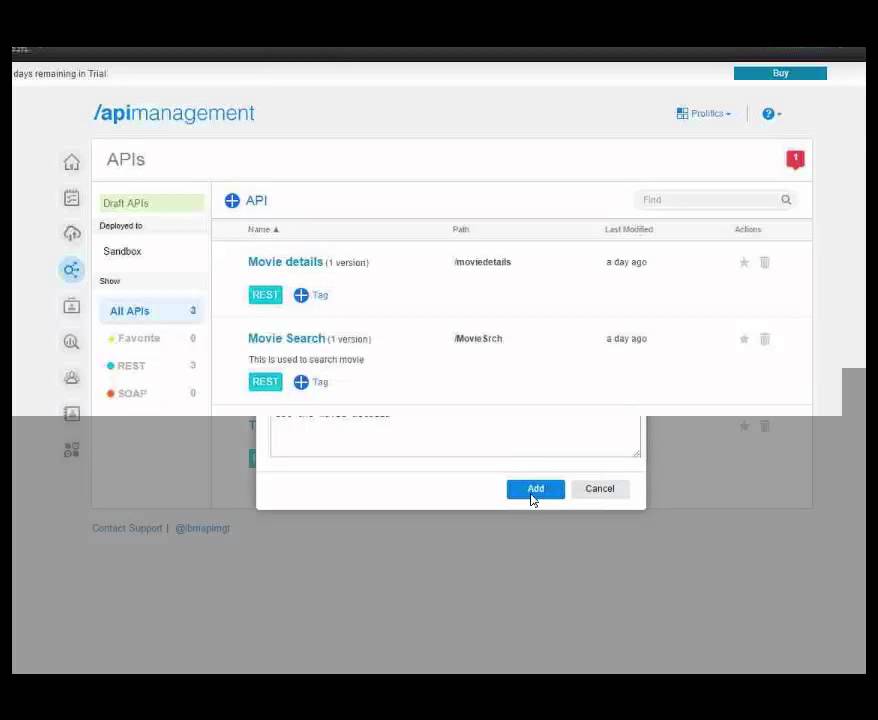The image size is (878, 720).
Task: Open the cloud upload icon in sidebar
Action: pos(72,233)
